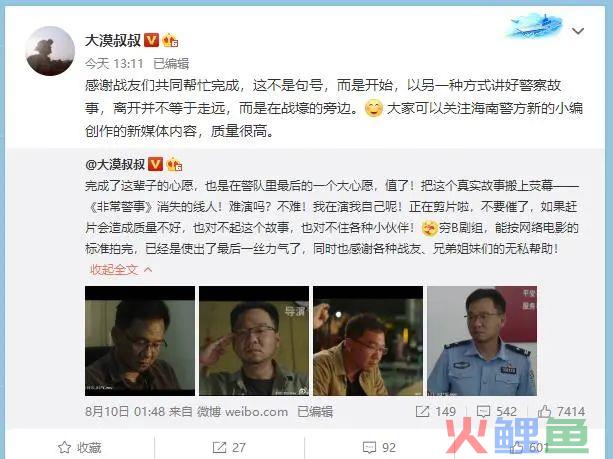Click the 大漠叔叔 profile avatar

(50, 51)
